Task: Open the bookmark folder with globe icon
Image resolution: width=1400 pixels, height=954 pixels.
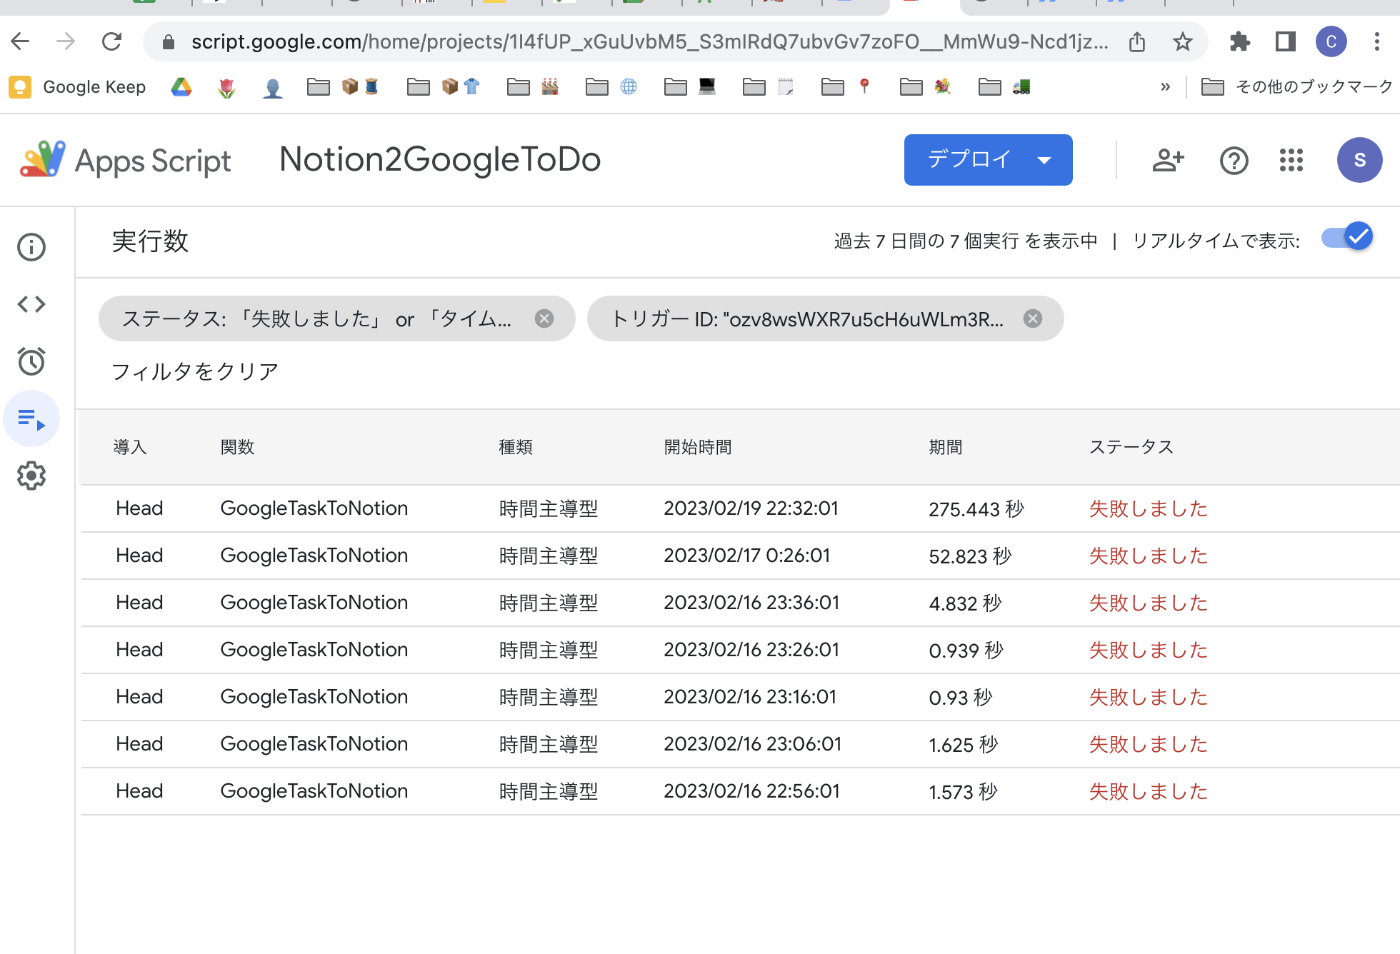Action: 611,87
